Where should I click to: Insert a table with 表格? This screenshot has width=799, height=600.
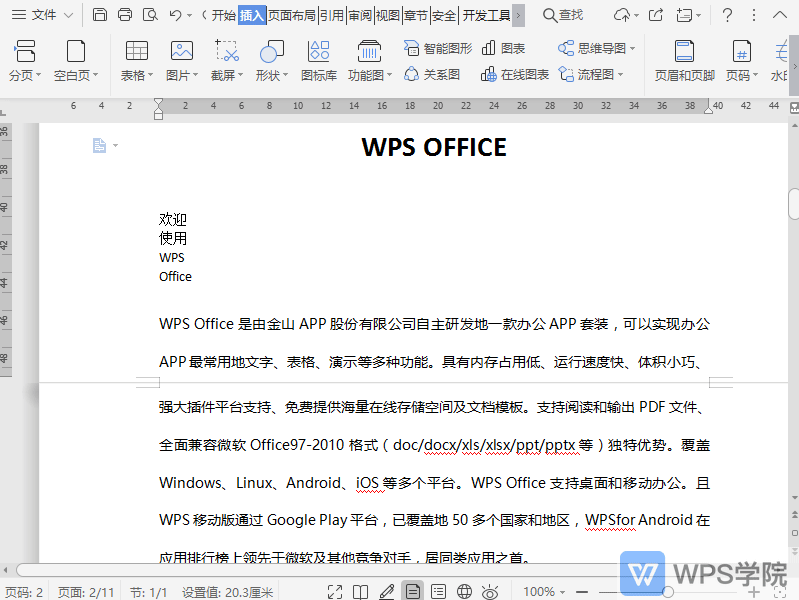click(x=137, y=61)
